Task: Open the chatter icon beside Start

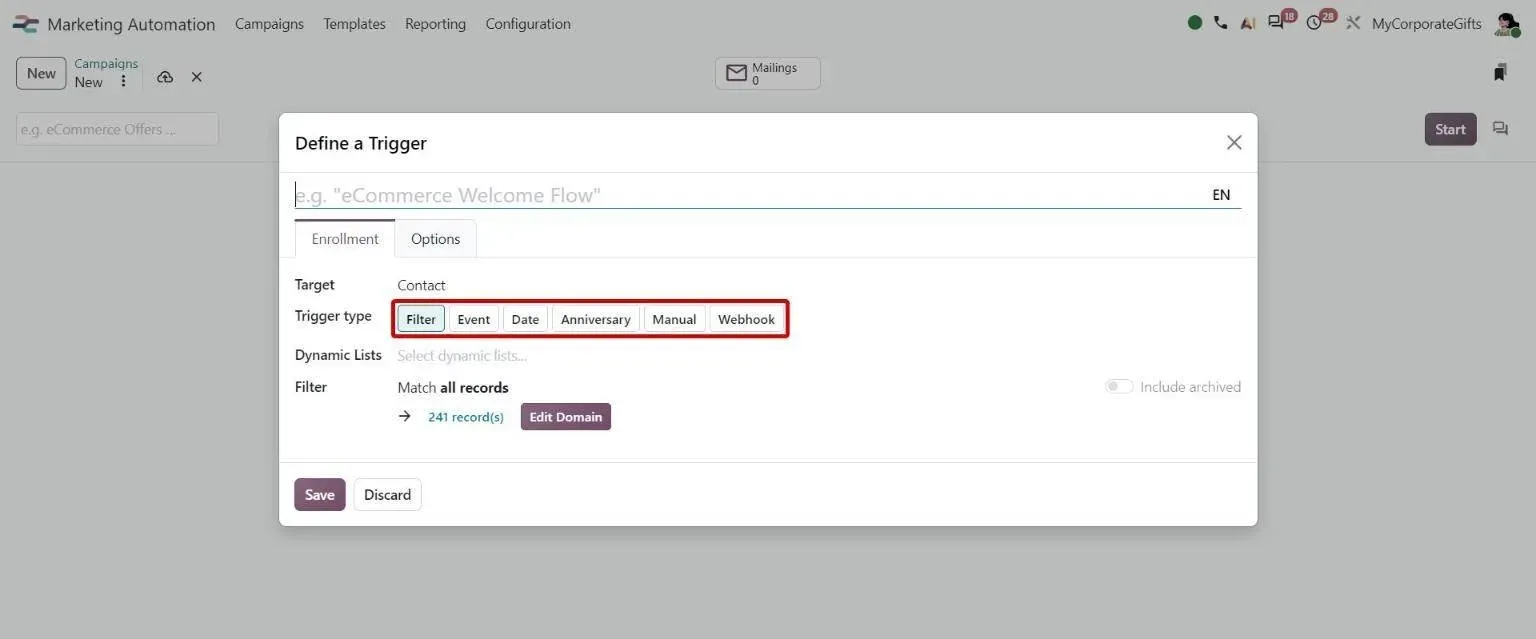Action: click(x=1500, y=129)
